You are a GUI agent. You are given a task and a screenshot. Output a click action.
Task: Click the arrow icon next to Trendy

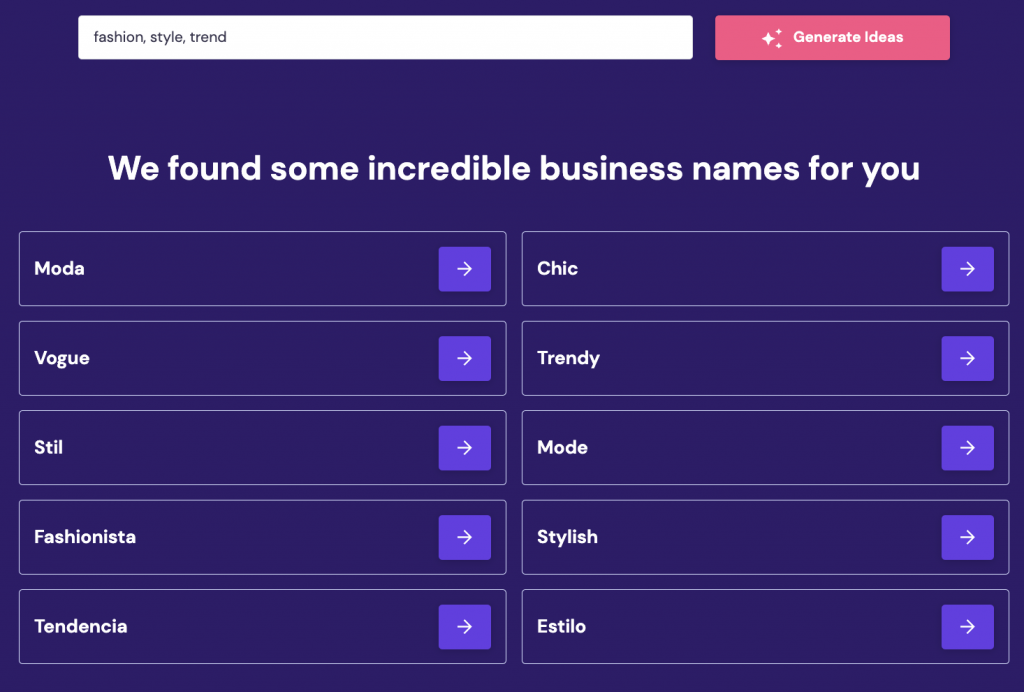pos(967,358)
